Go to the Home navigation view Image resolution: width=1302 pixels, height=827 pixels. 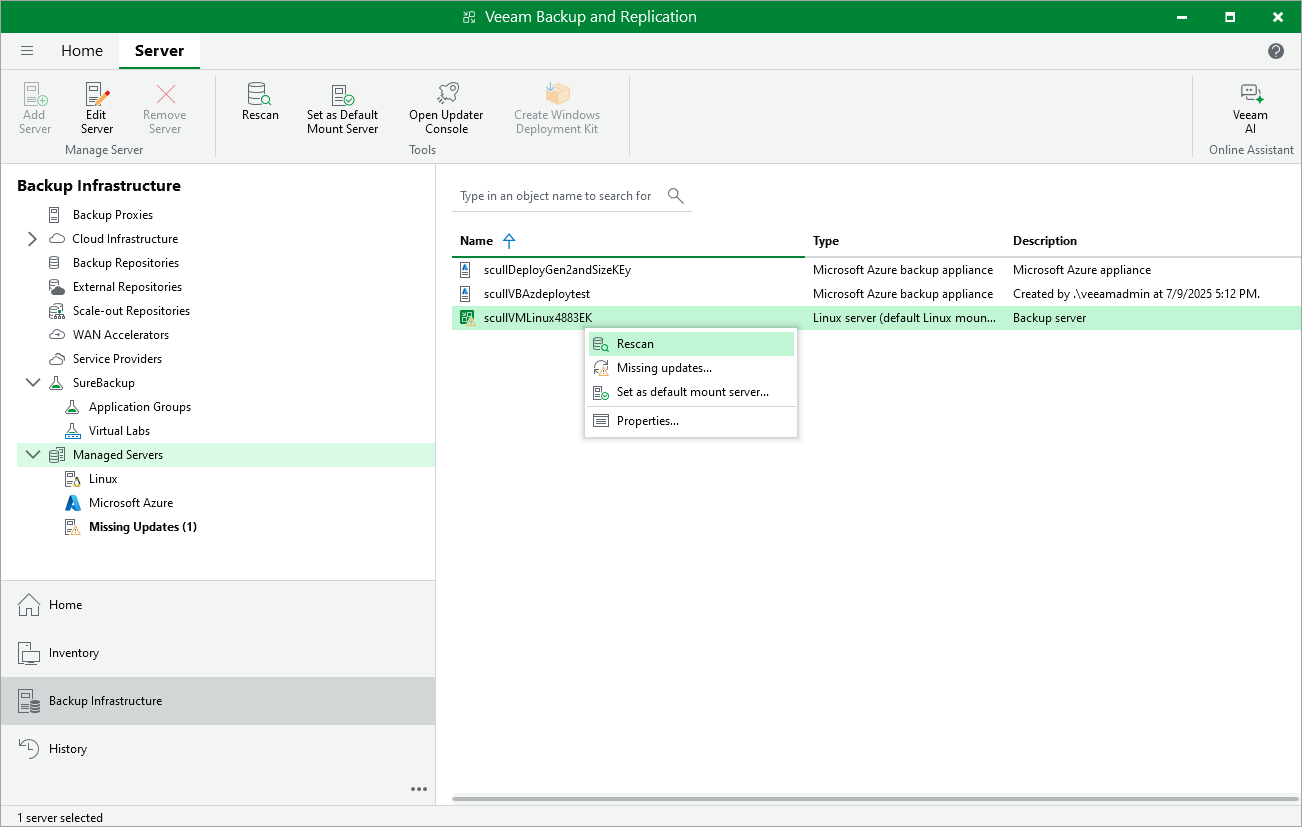pyautogui.click(x=218, y=605)
